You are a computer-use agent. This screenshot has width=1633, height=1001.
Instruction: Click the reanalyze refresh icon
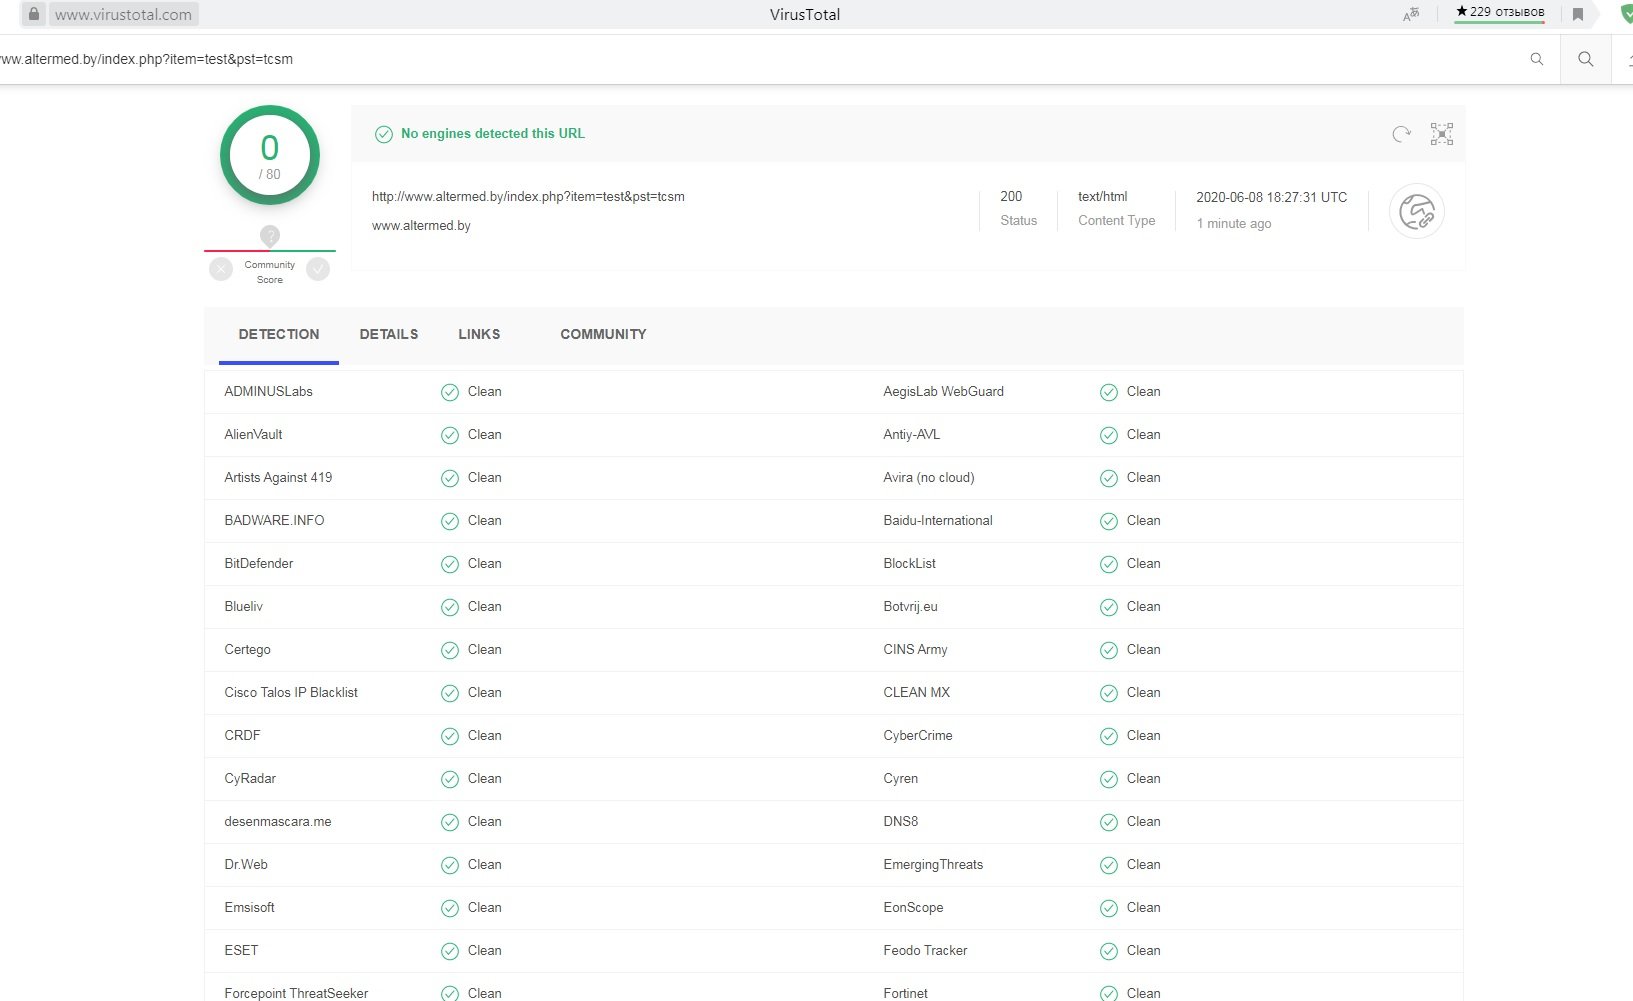(x=1401, y=134)
